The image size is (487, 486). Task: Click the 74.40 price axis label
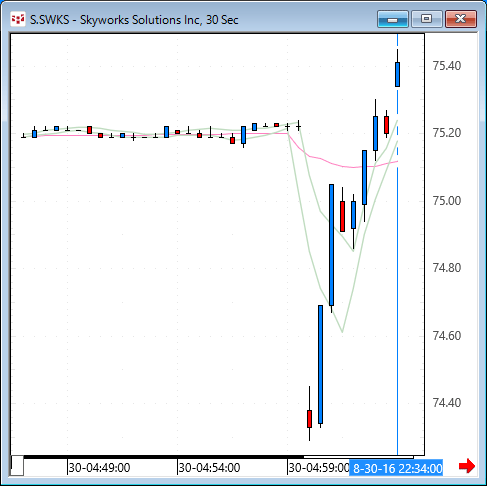click(x=447, y=403)
